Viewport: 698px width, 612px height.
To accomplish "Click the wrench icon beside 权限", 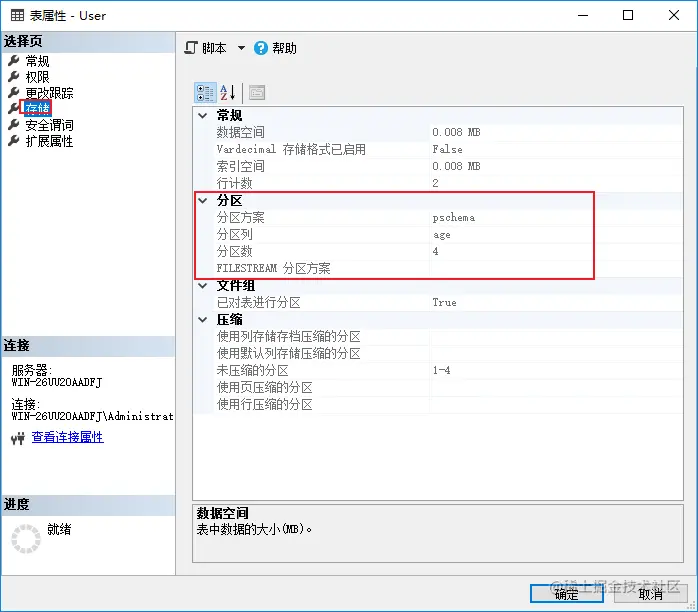I will point(14,77).
